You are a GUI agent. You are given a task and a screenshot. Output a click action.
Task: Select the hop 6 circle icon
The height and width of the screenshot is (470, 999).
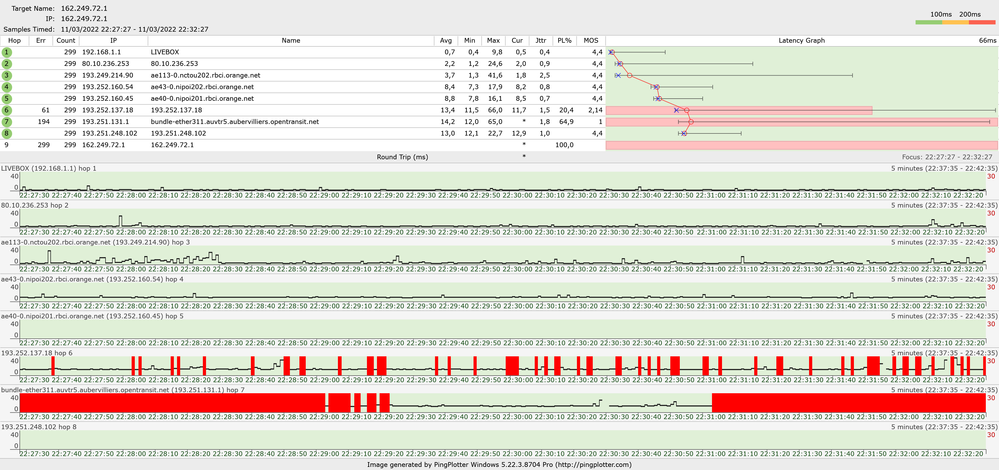7,110
